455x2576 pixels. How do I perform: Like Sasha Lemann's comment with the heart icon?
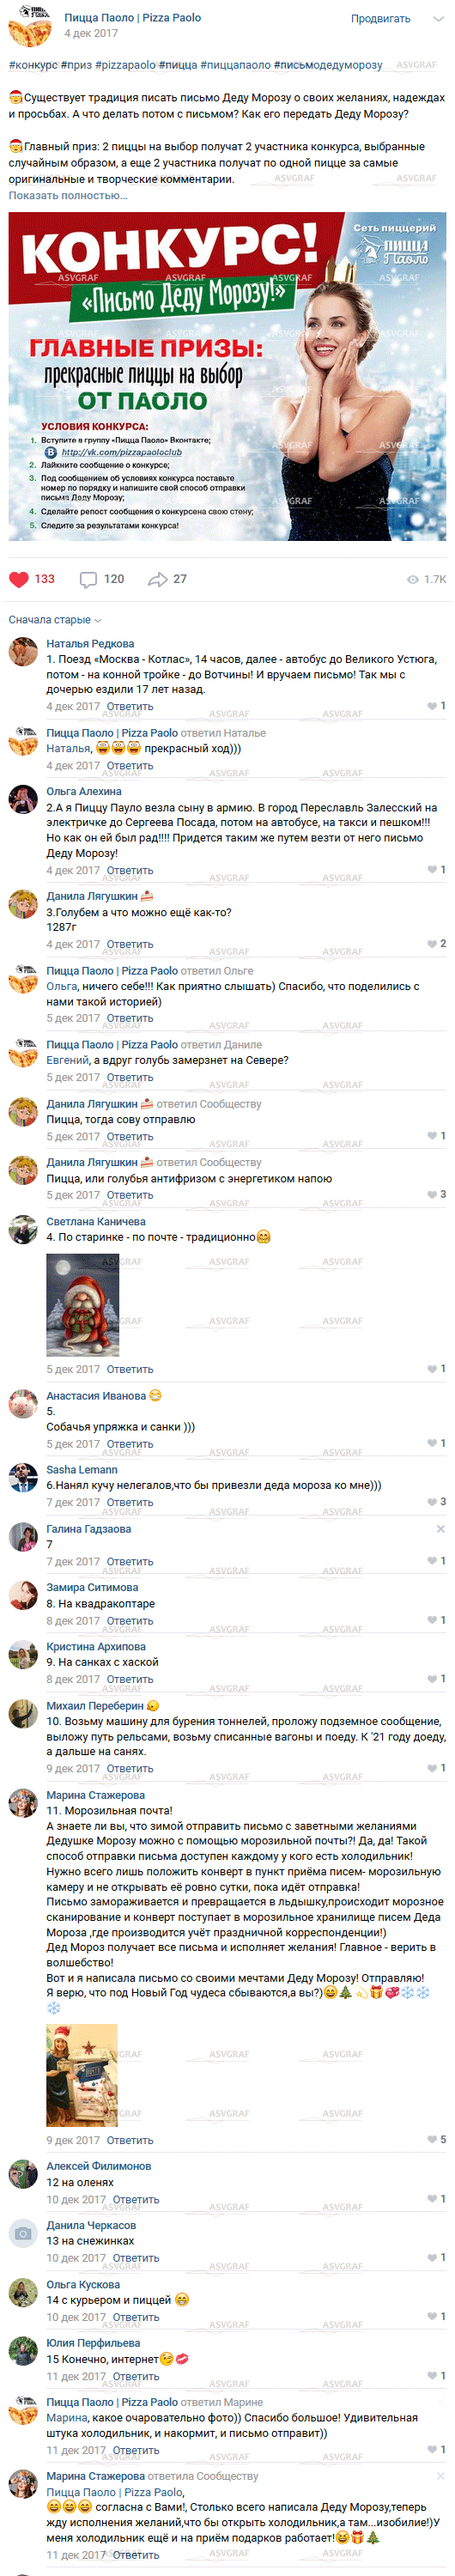point(432,1502)
